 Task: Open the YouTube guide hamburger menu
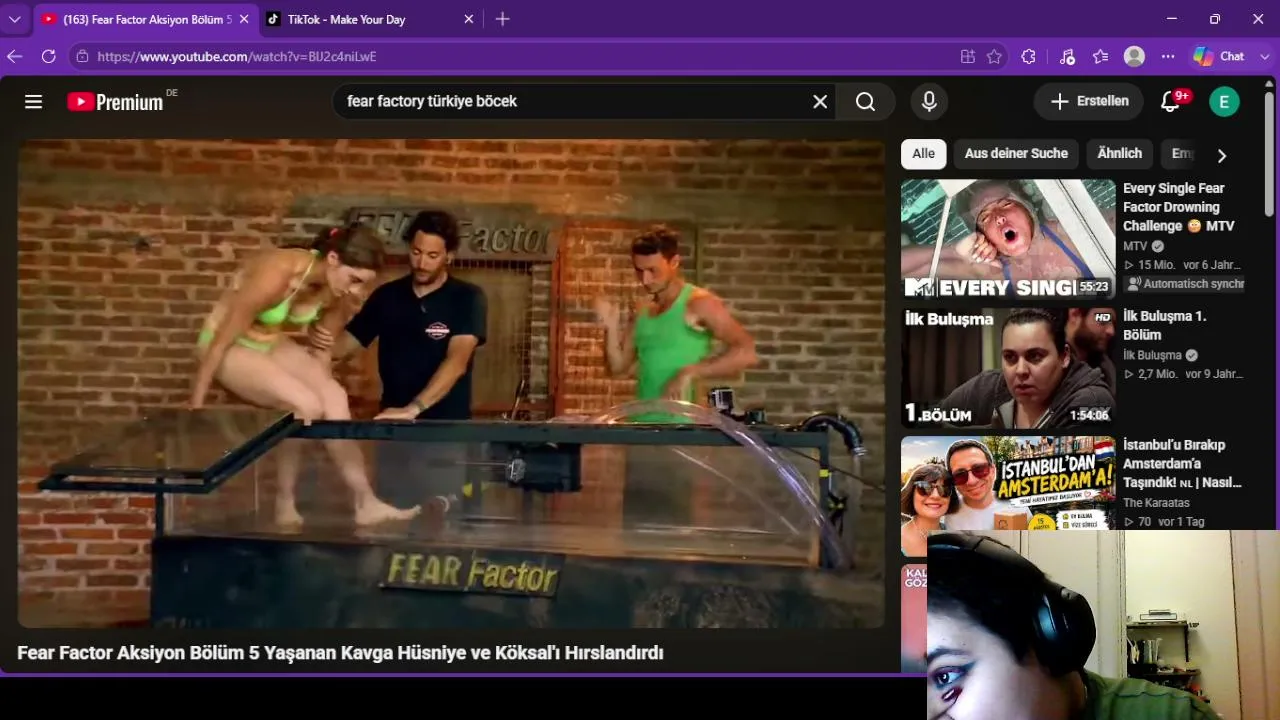34,101
